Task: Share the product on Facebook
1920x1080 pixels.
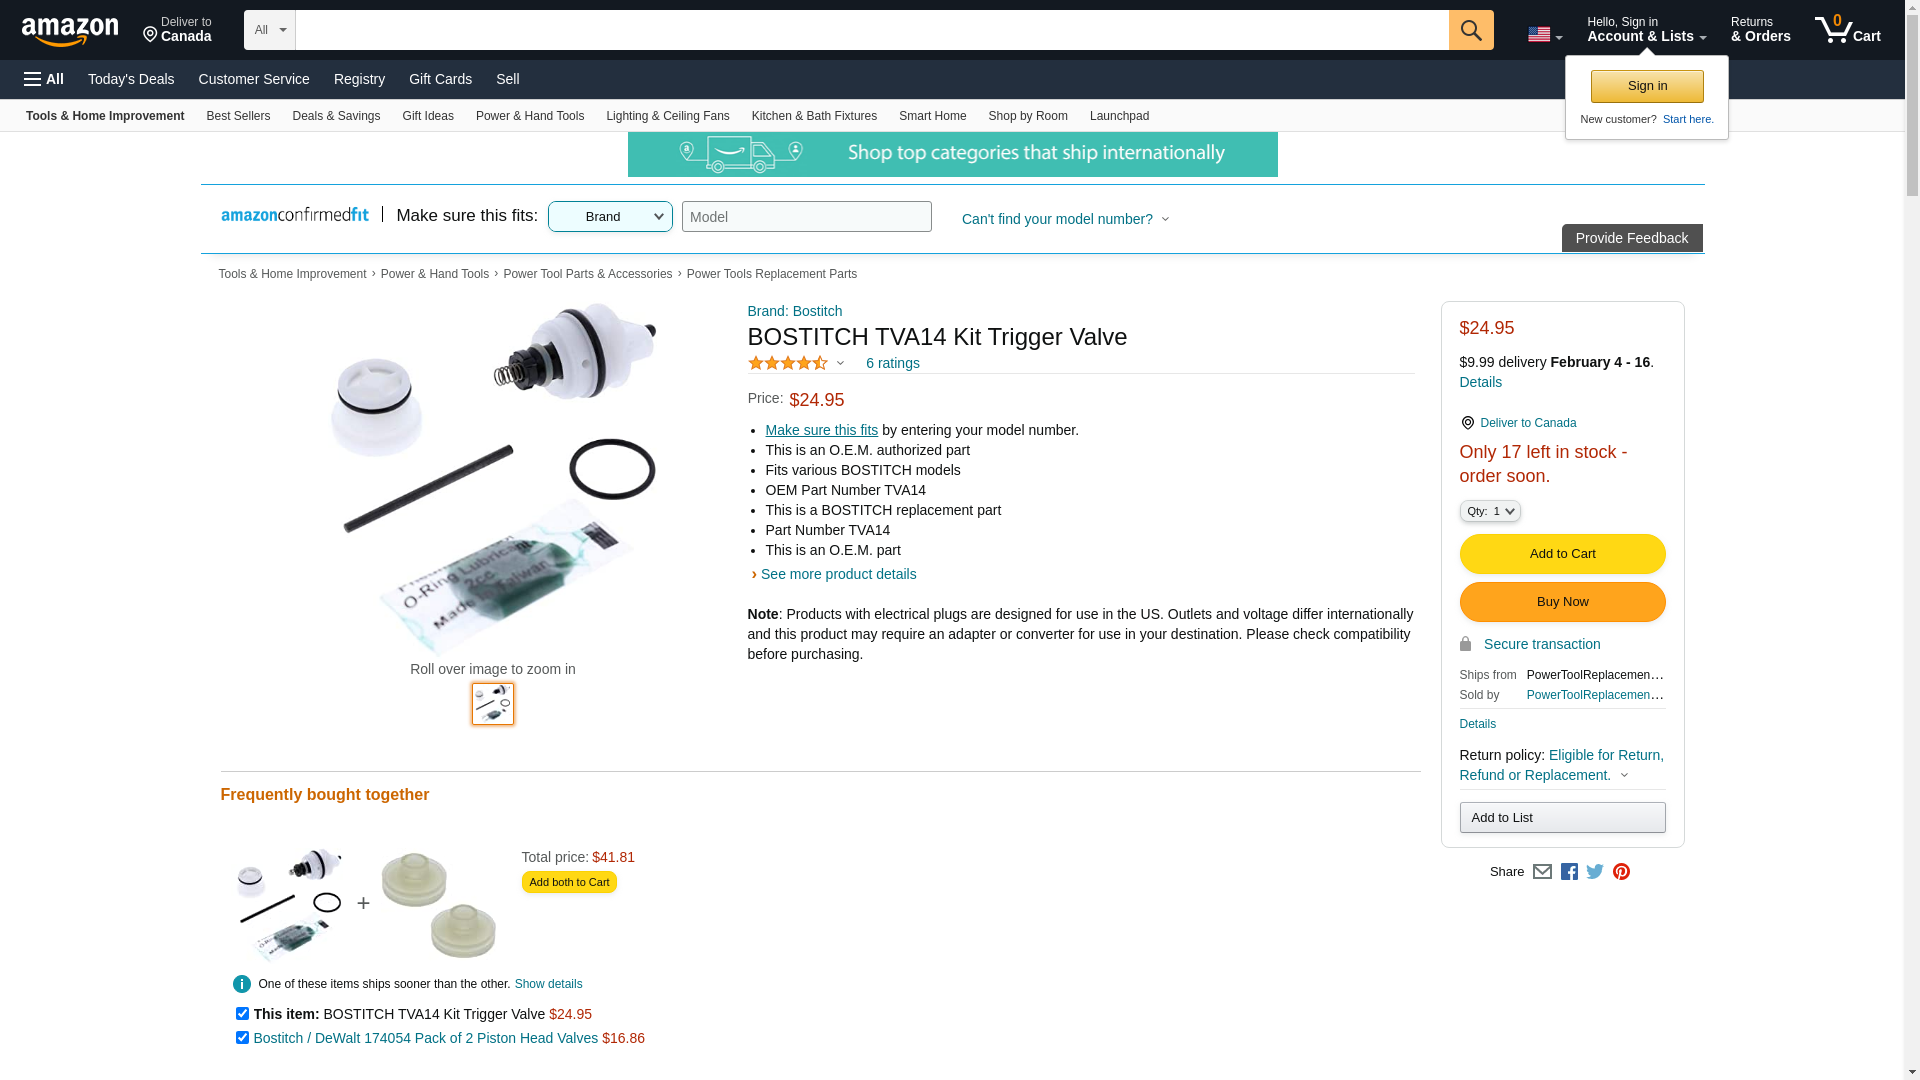Action: 1569,872
